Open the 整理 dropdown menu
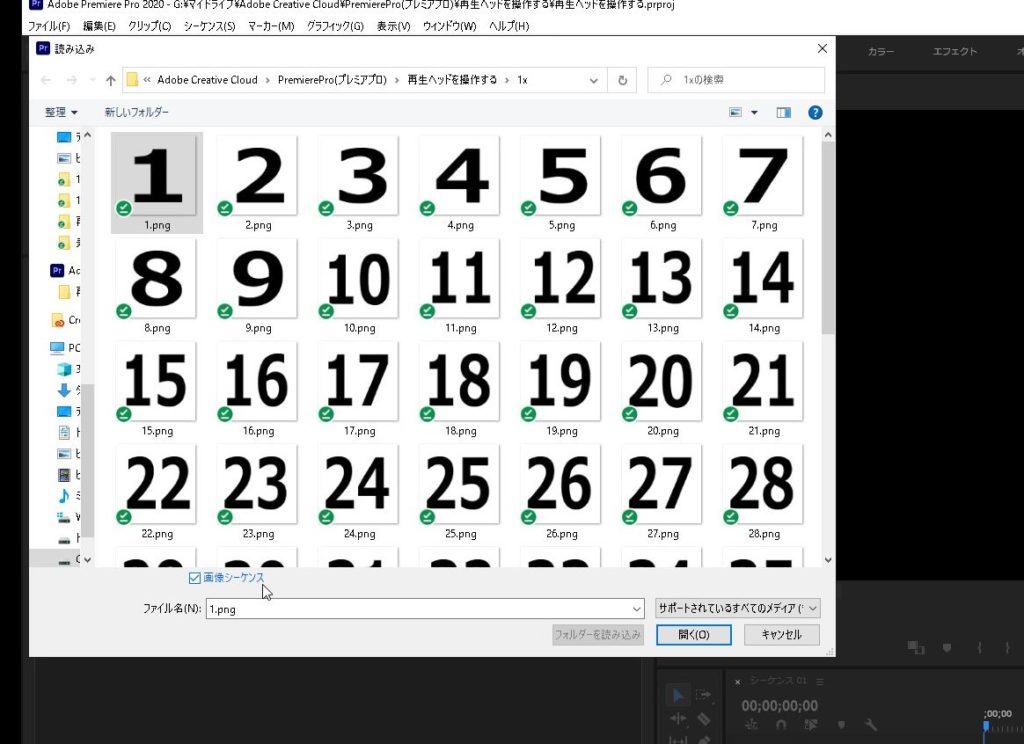Viewport: 1024px width, 744px height. tap(61, 113)
